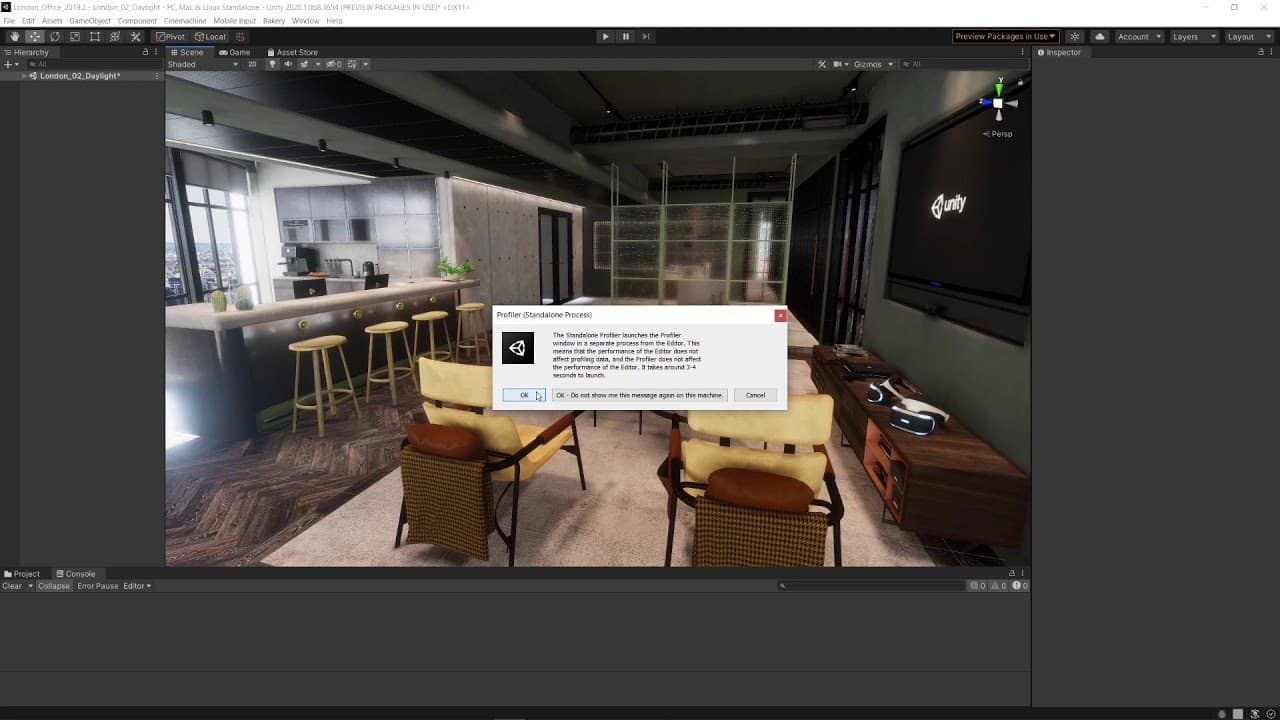Viewport: 1280px width, 720px height.
Task: Open the GameObject menu
Action: (90, 21)
